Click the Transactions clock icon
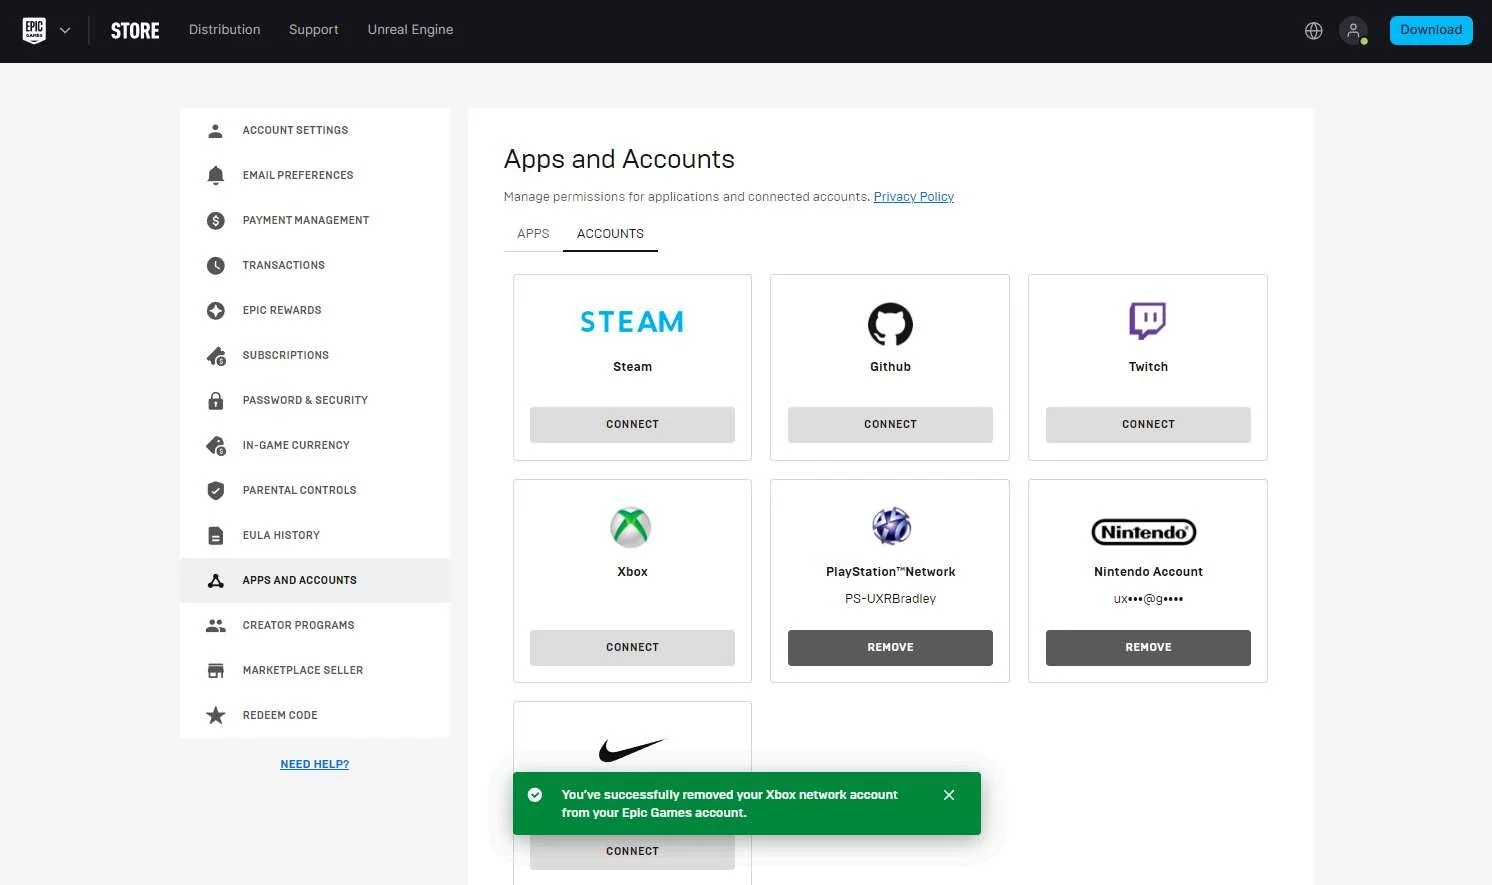This screenshot has height=885, width=1492. point(215,266)
